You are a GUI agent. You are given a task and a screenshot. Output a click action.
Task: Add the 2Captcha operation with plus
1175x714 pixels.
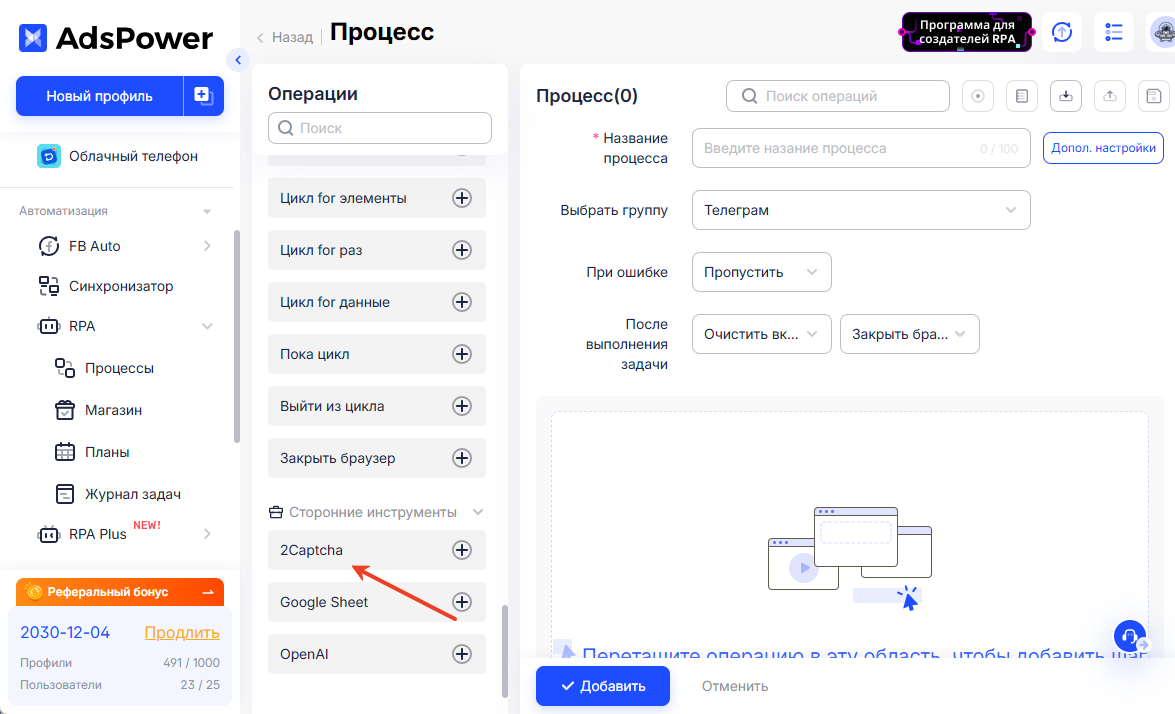click(x=462, y=550)
